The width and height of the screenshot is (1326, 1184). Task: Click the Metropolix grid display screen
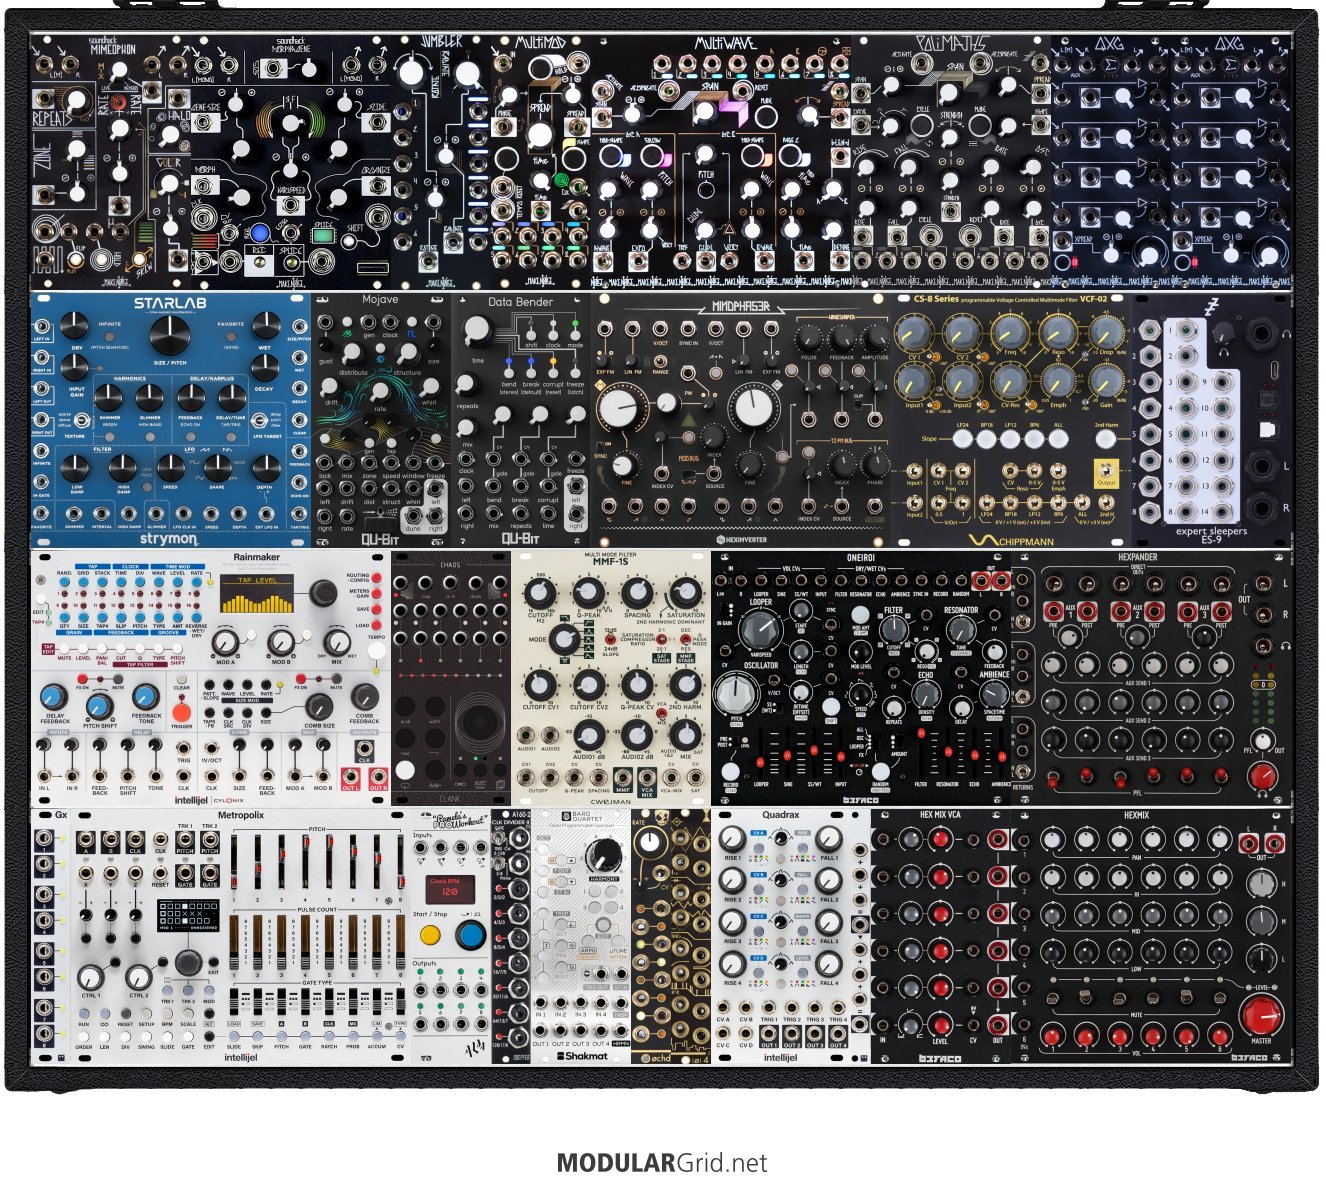click(187, 916)
